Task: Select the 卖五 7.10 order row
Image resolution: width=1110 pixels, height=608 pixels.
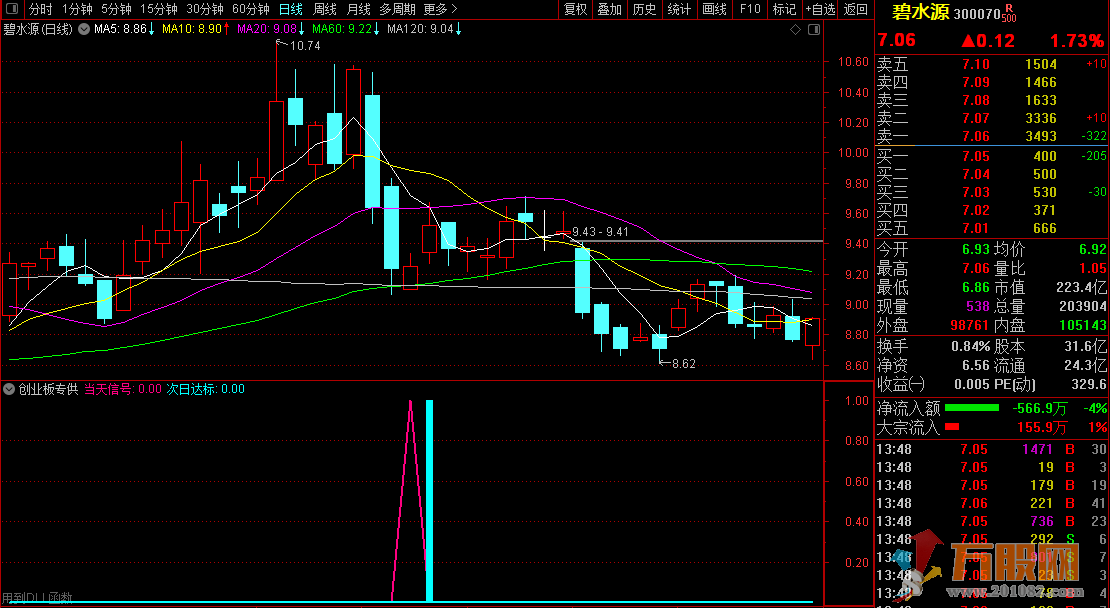Action: (x=992, y=64)
